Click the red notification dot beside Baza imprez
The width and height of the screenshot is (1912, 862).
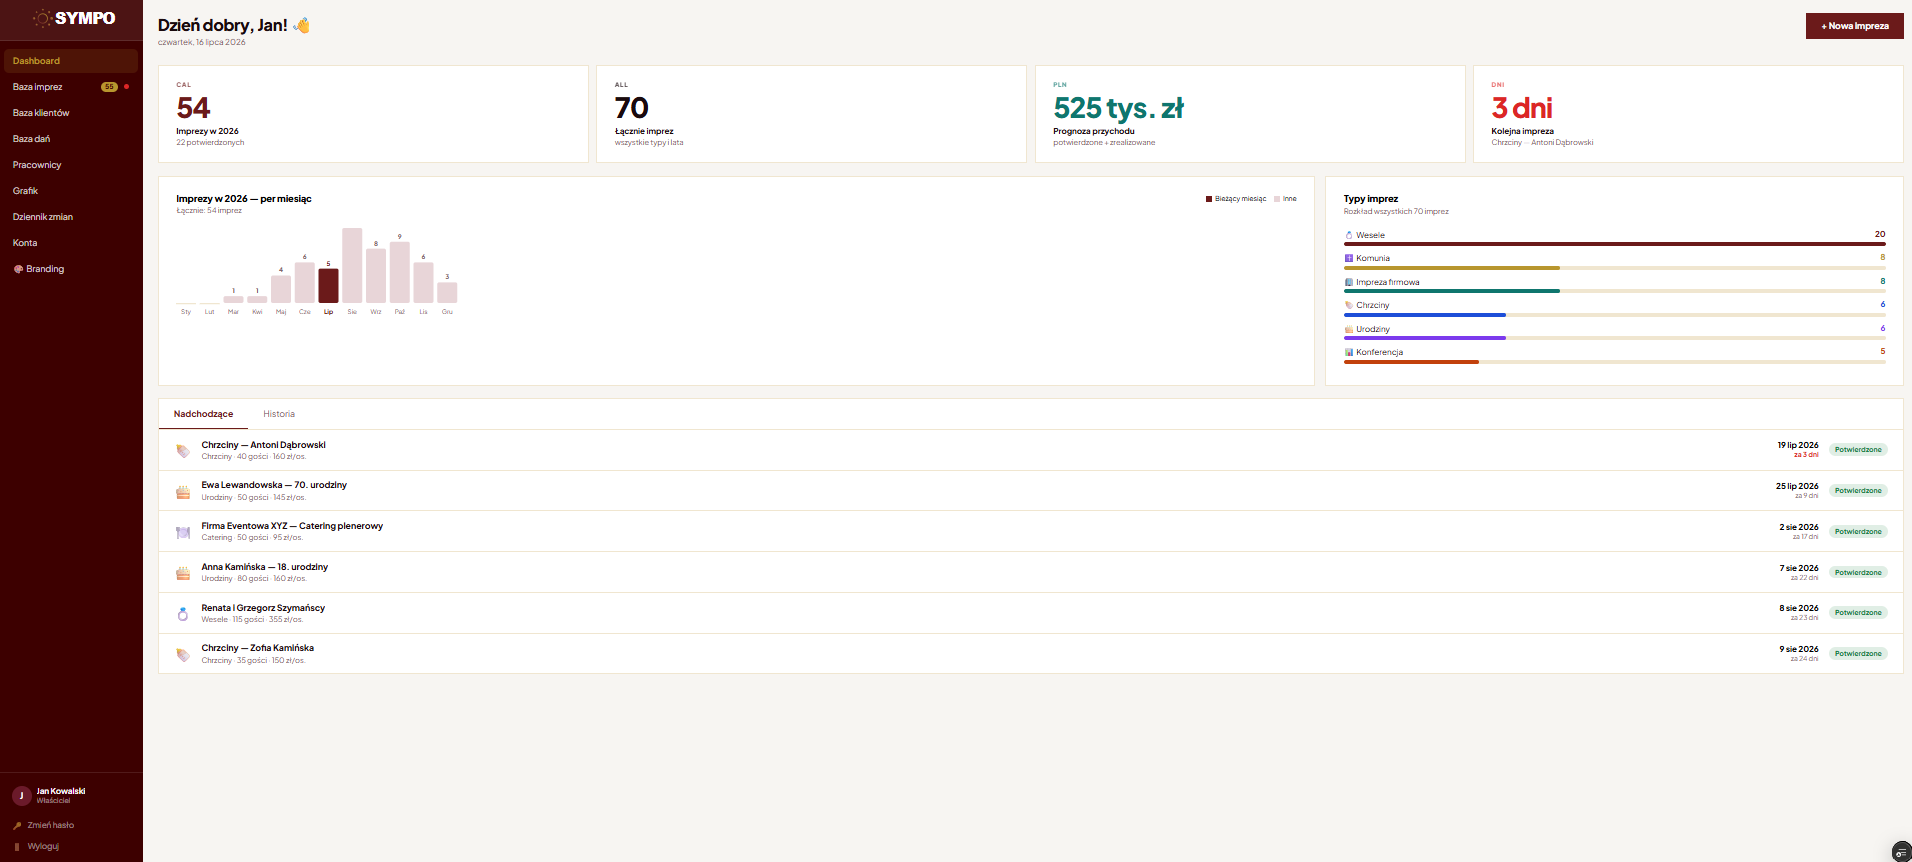(x=126, y=87)
